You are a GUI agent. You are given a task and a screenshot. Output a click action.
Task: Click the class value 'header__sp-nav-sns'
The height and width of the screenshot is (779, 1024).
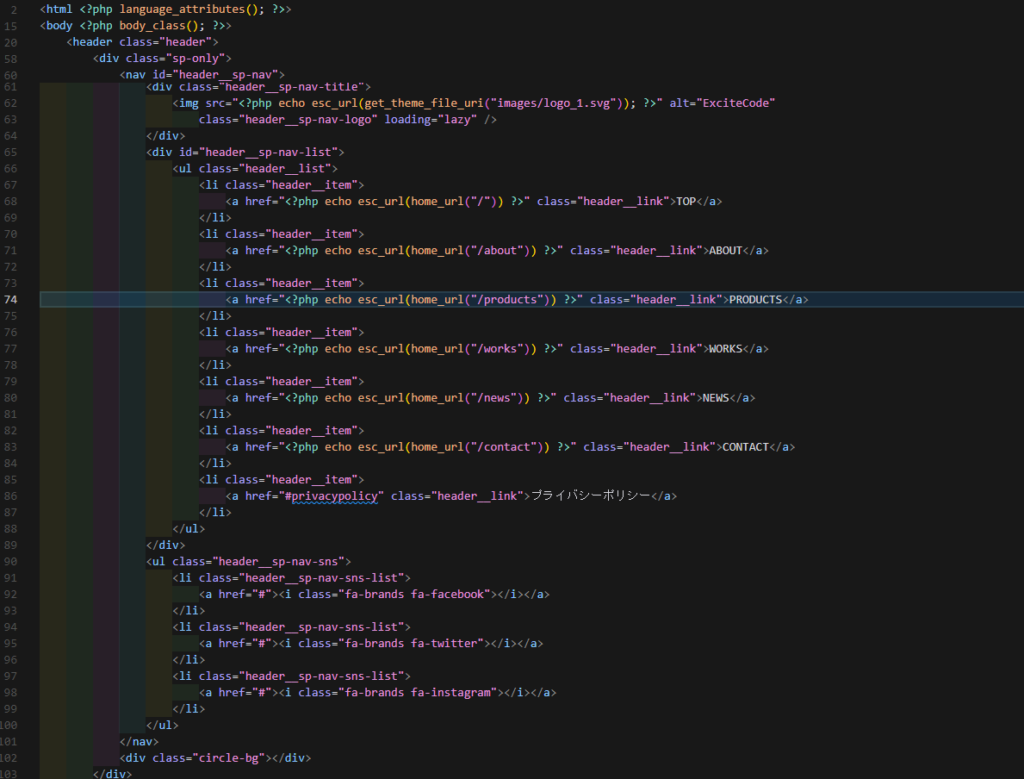278,562
